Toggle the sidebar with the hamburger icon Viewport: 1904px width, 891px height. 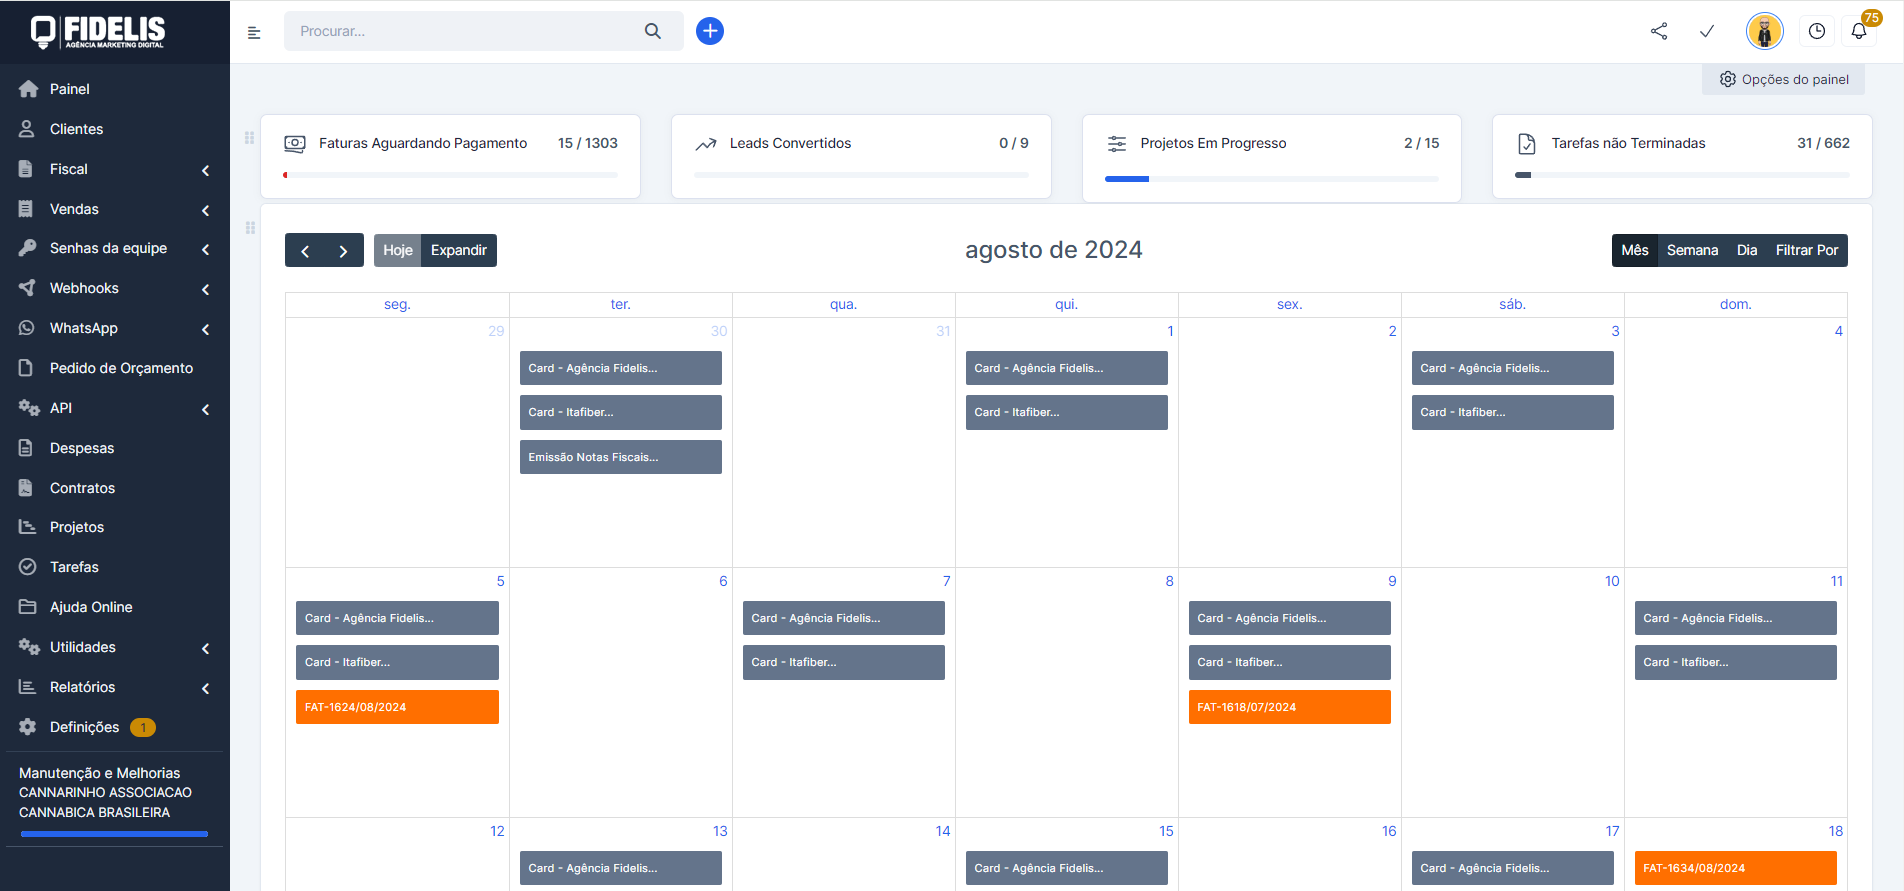(x=254, y=32)
